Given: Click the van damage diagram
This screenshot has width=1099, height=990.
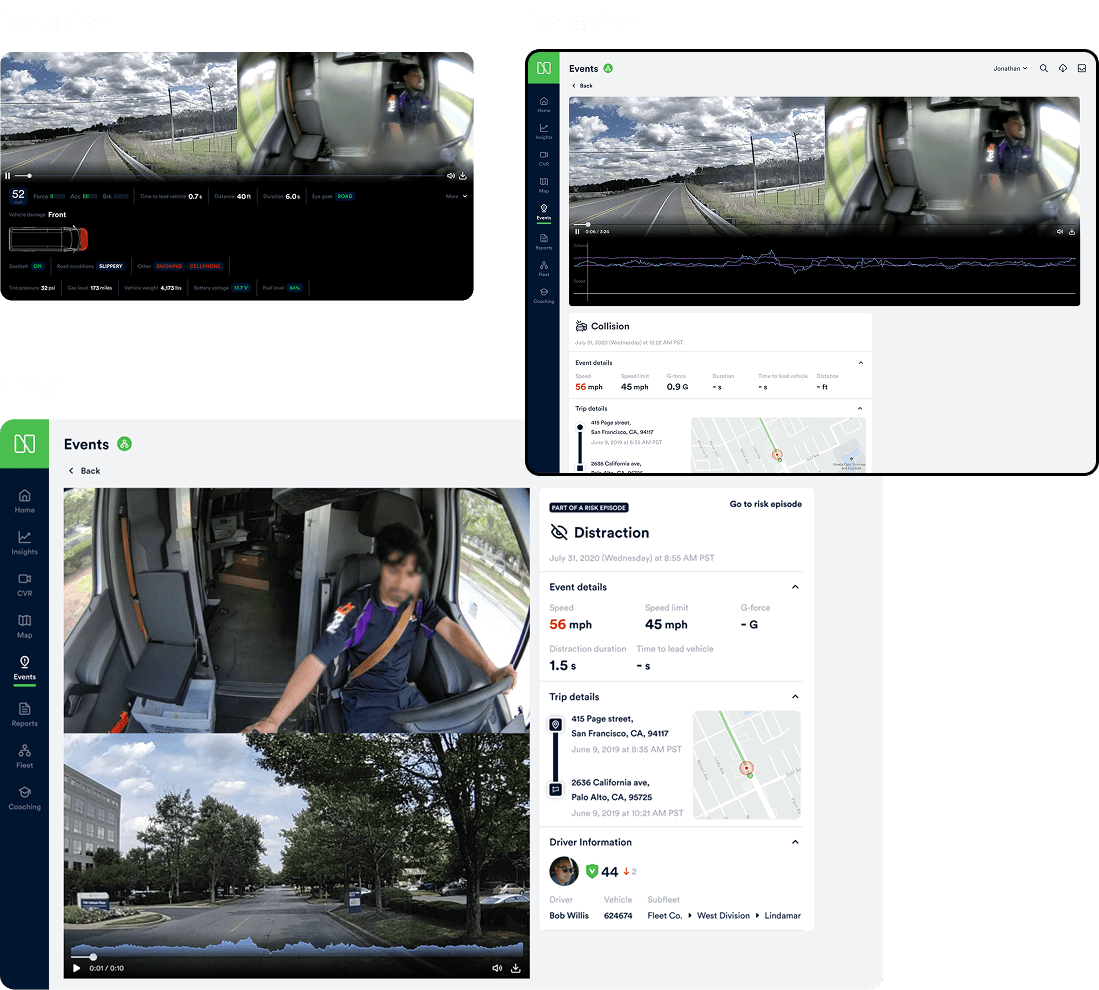Looking at the screenshot, I should point(48,239).
